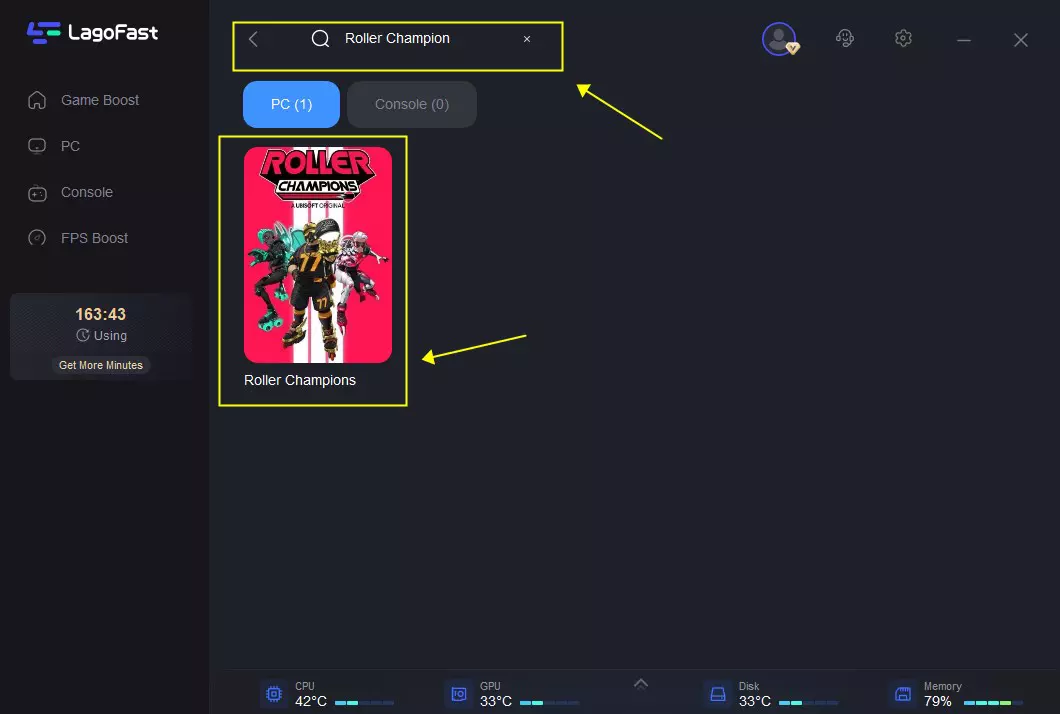Viewport: 1060px width, 714px height.
Task: Click the Game Boost home icon
Action: point(37,100)
